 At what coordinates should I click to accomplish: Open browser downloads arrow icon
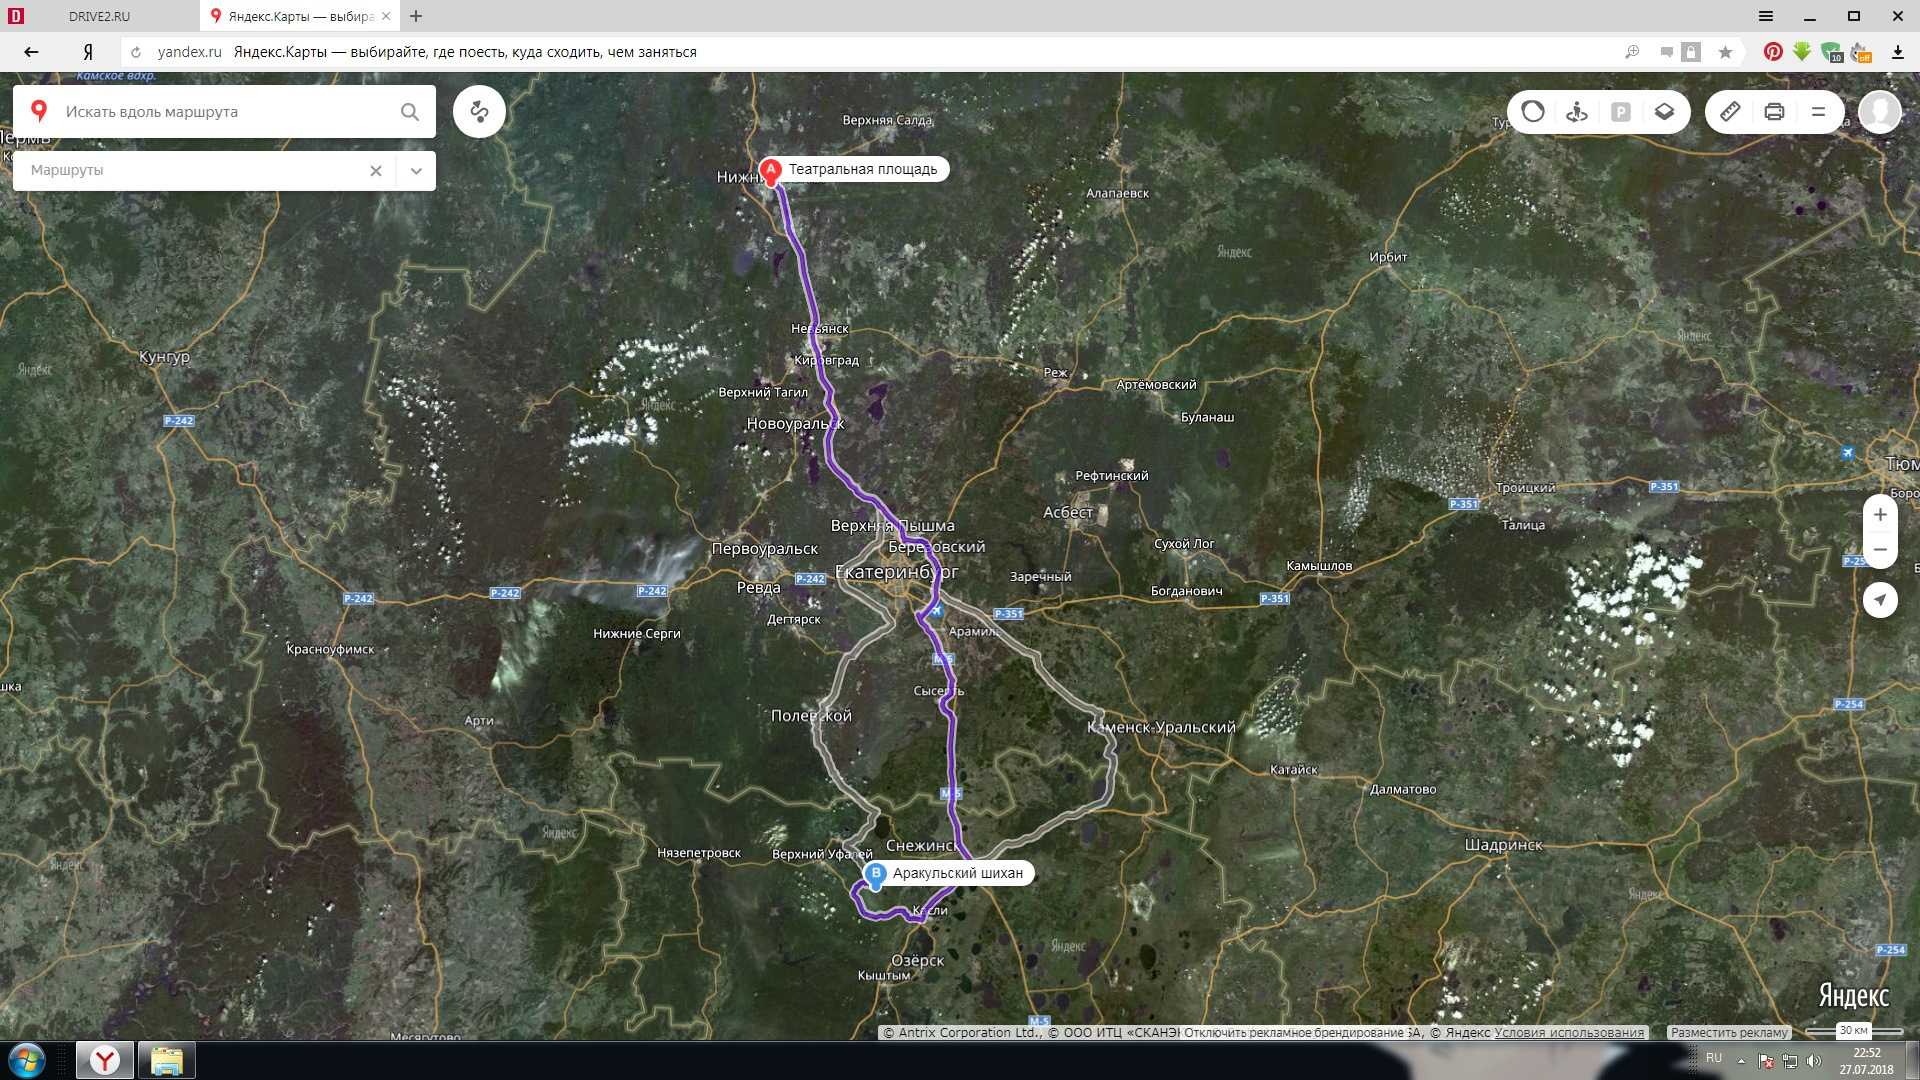(1897, 52)
